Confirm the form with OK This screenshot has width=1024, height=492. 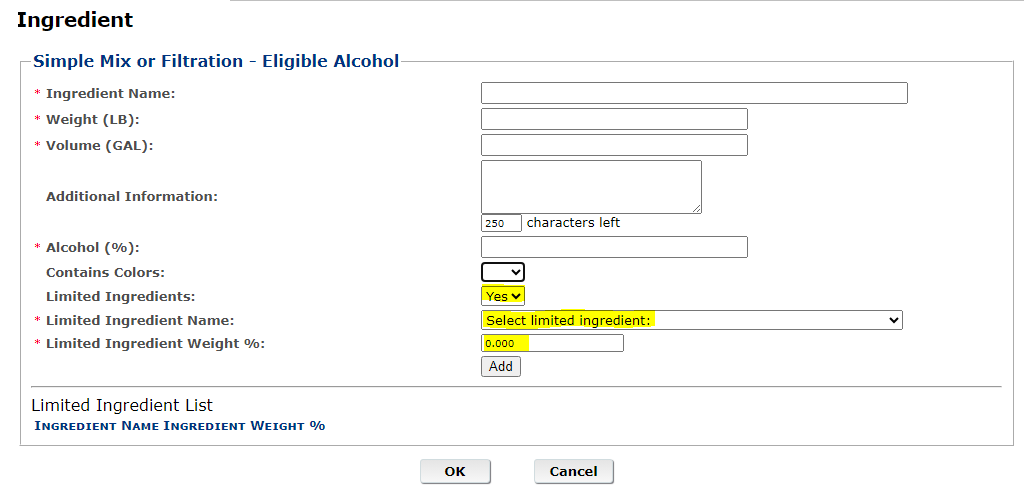click(x=455, y=471)
